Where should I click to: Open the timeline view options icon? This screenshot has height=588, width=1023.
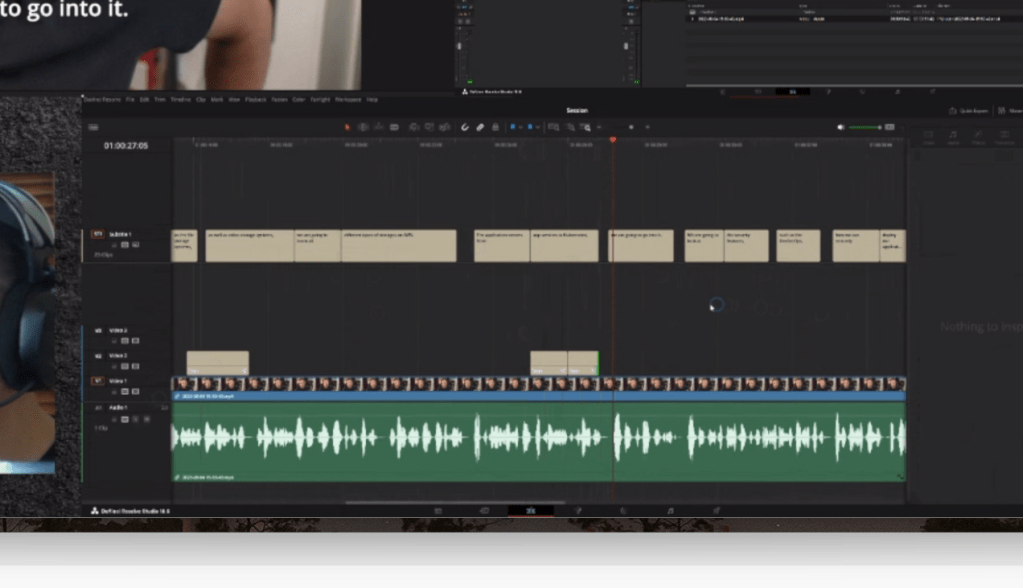click(x=93, y=127)
